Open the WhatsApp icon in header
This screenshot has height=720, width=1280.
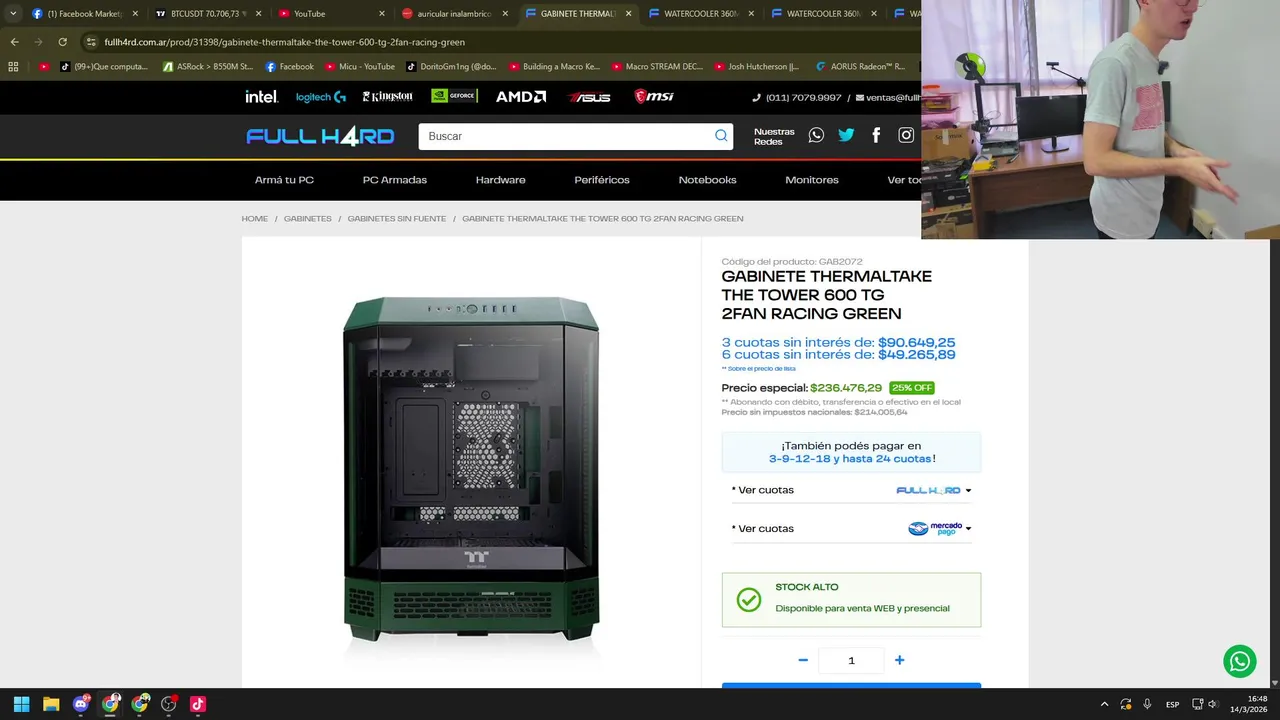pyautogui.click(x=816, y=135)
